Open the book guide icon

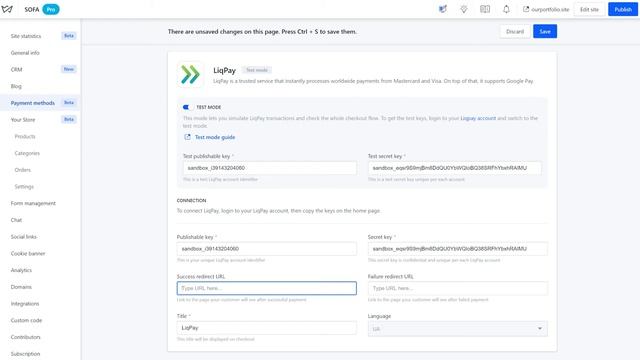coord(485,9)
